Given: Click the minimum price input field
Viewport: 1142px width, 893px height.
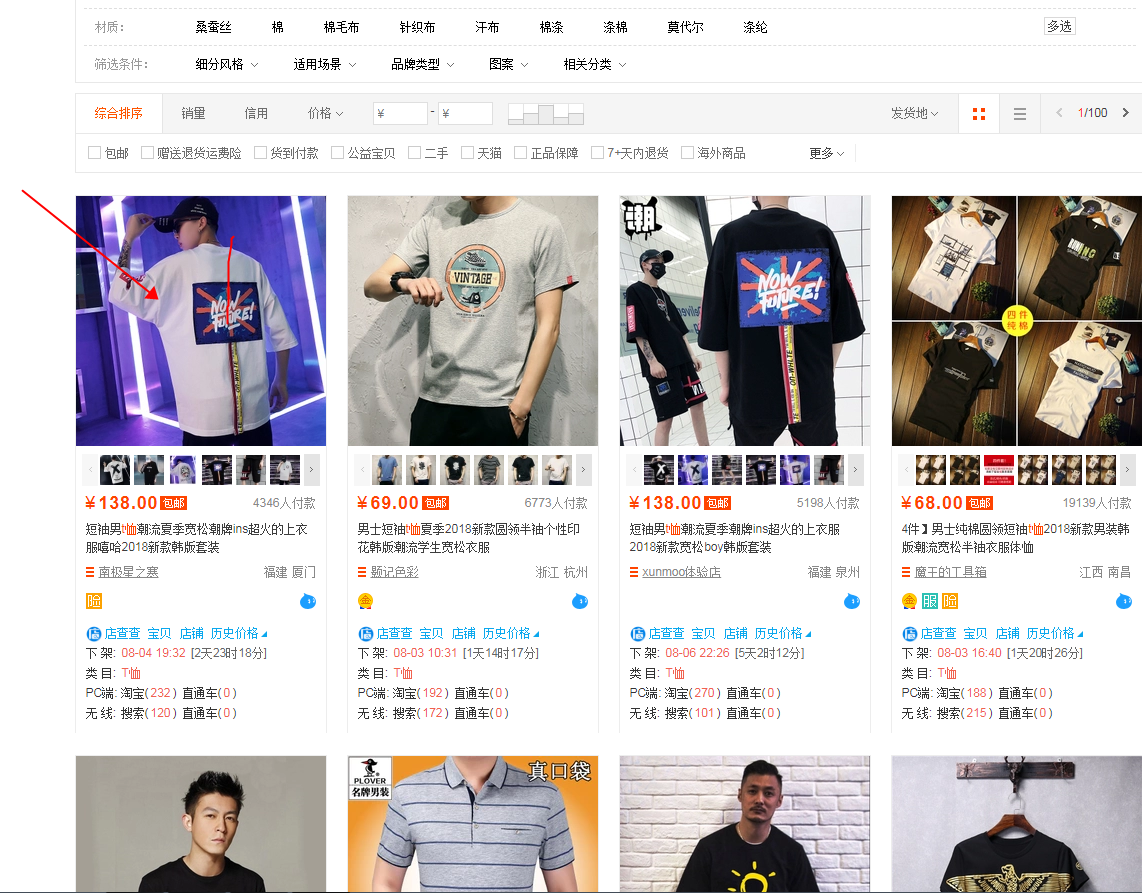Looking at the screenshot, I should click(x=400, y=113).
